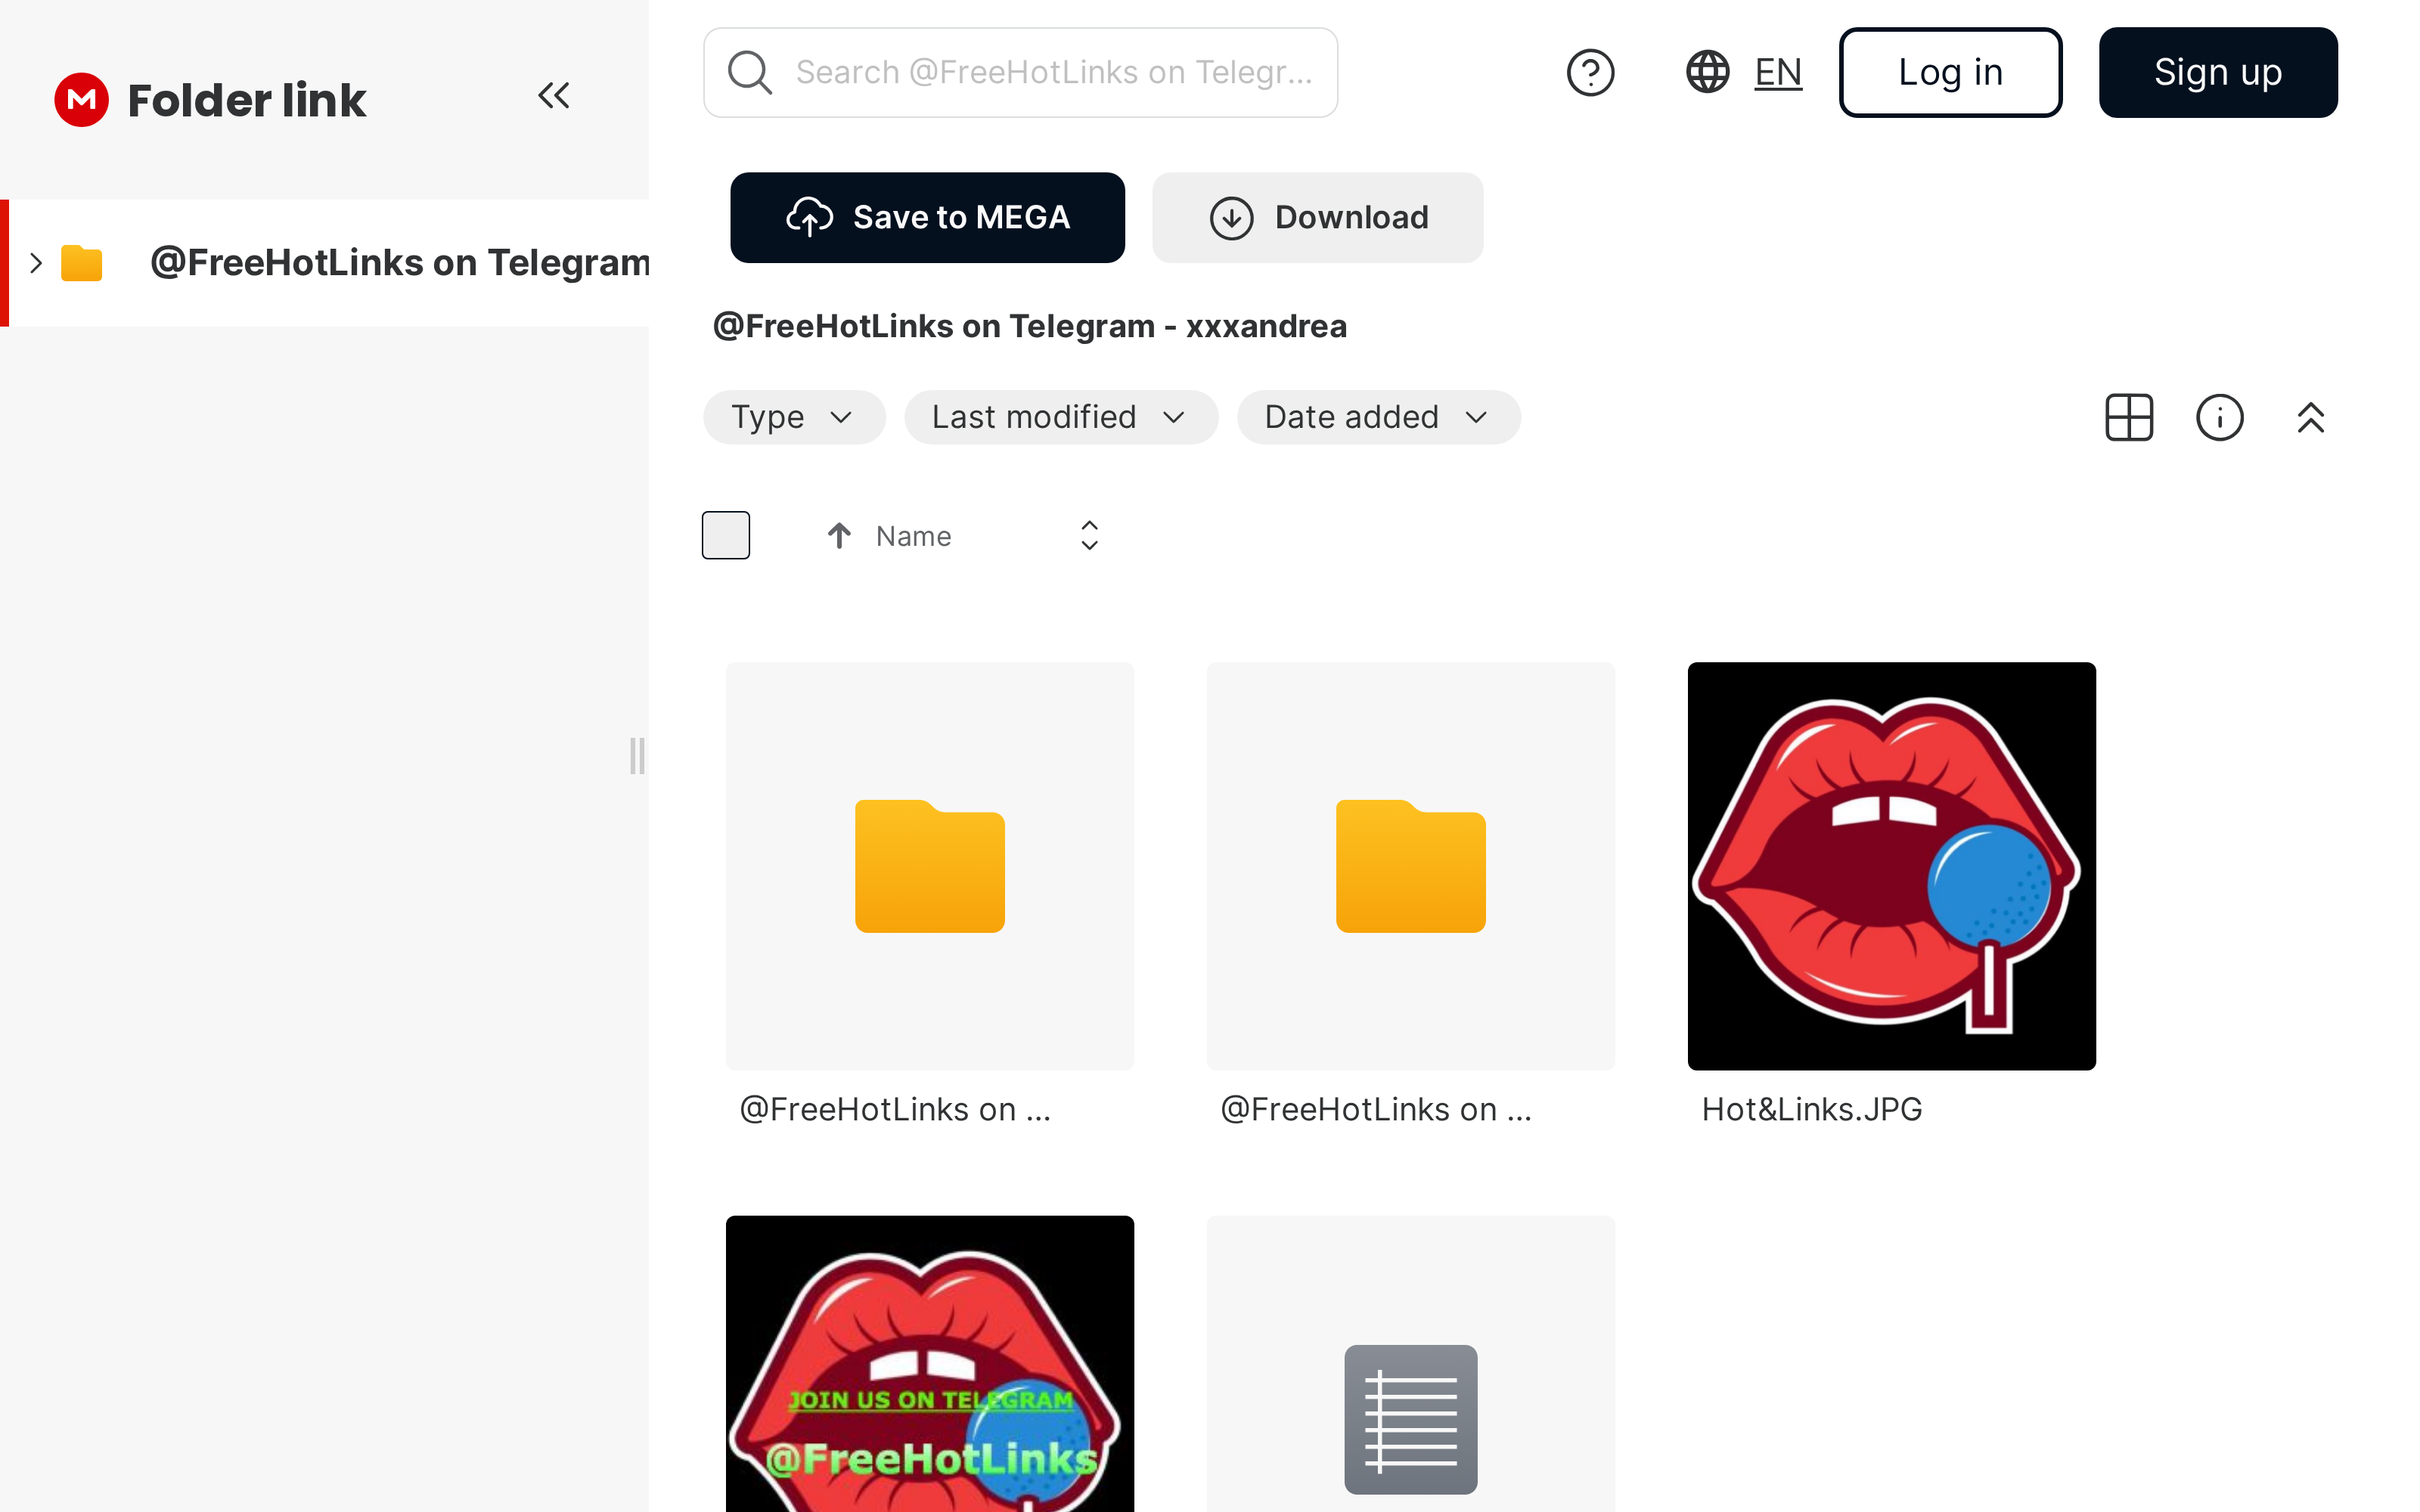2420x1512 pixels.
Task: Open the Type filter dropdown
Action: [x=794, y=417]
